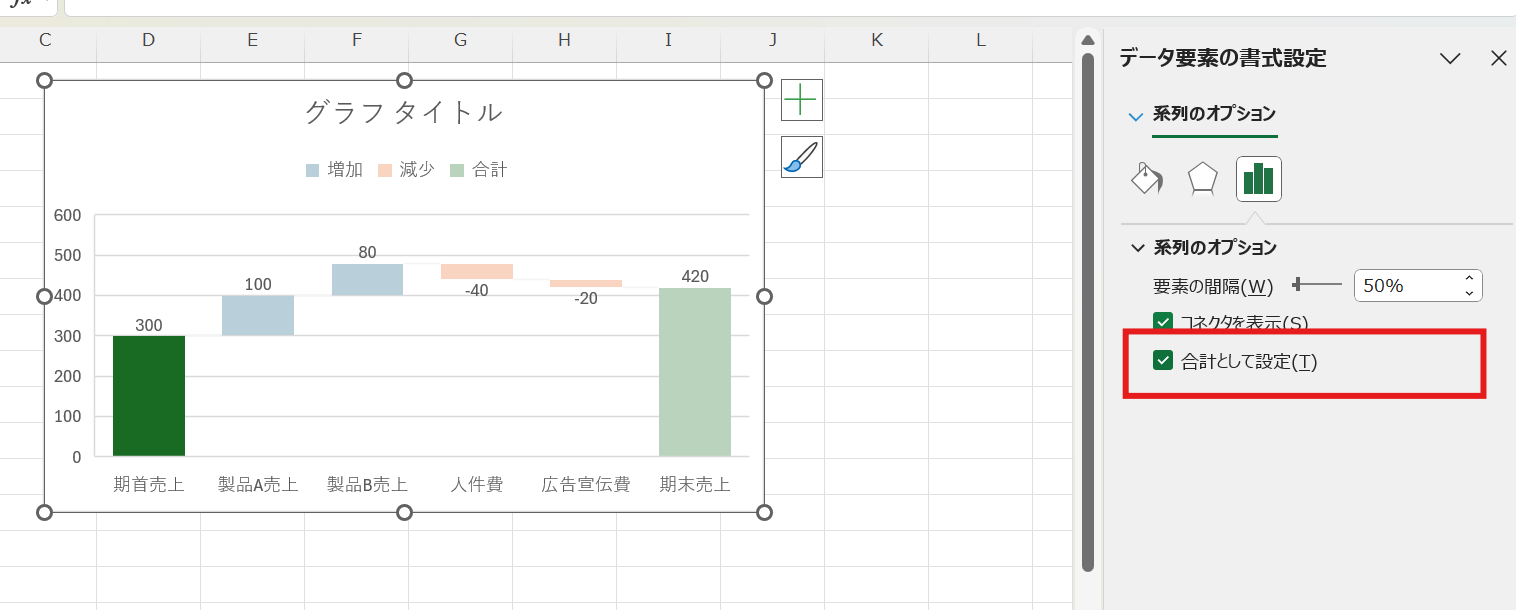Collapse the pane using the chevron beside the X
The height and width of the screenshot is (610, 1516).
(1450, 58)
